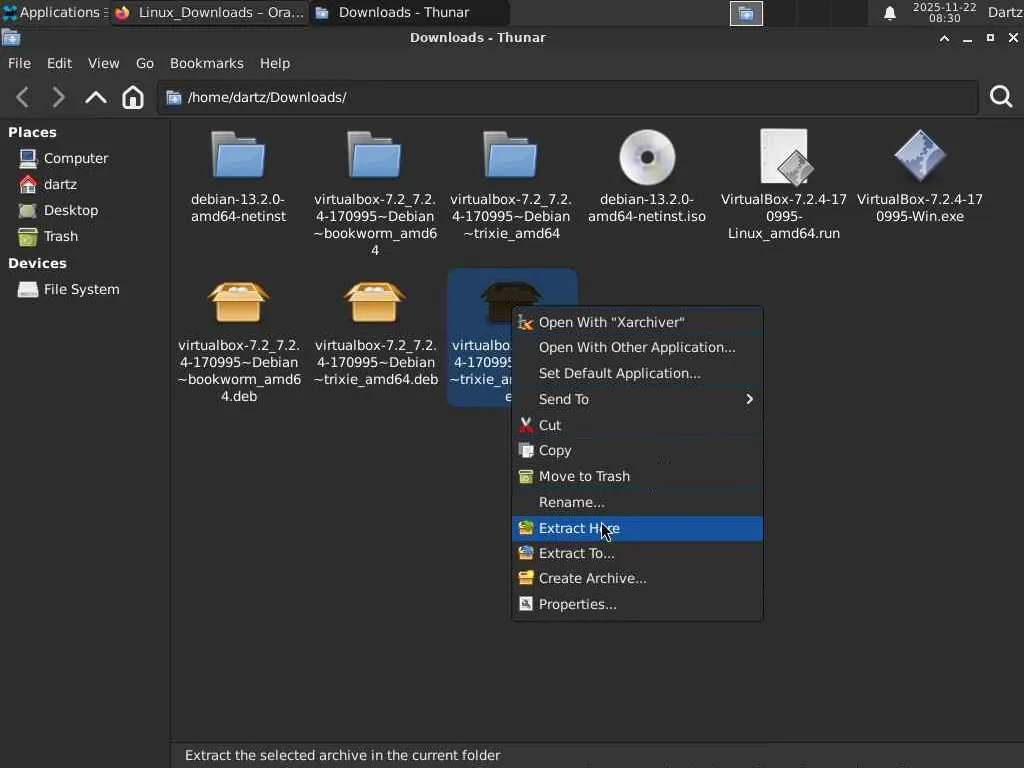Open parent folder with up arrow icon
1024x768 pixels.
[x=95, y=97]
